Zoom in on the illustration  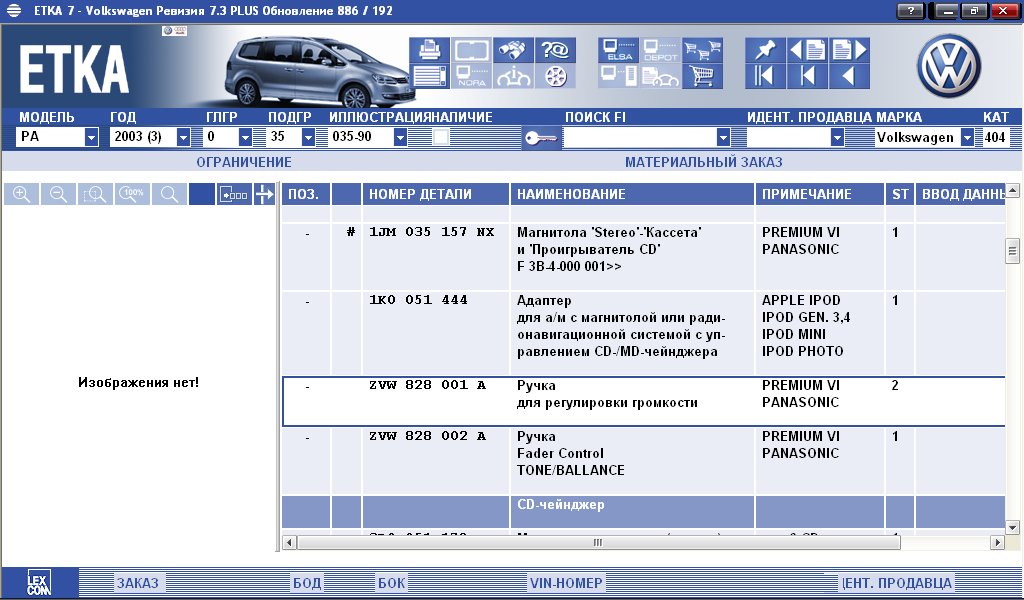click(x=22, y=194)
